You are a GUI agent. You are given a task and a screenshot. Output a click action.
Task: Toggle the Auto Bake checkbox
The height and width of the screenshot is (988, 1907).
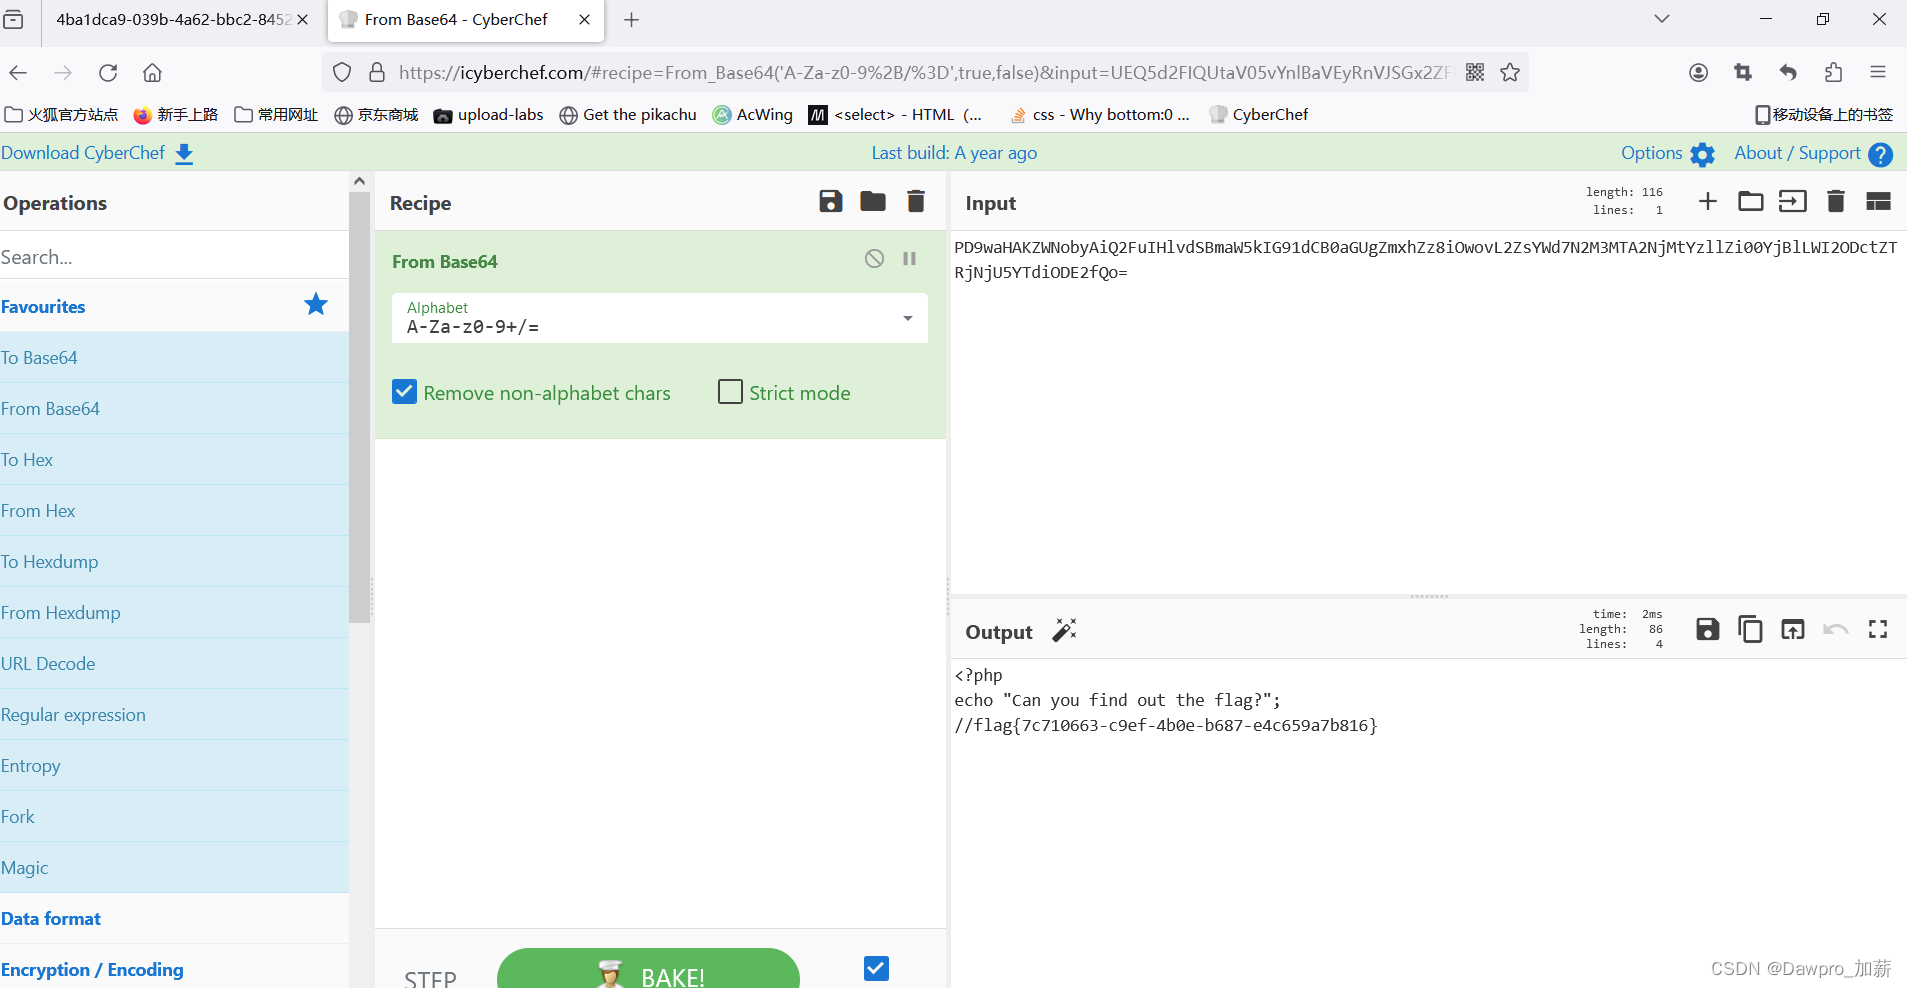[876, 967]
